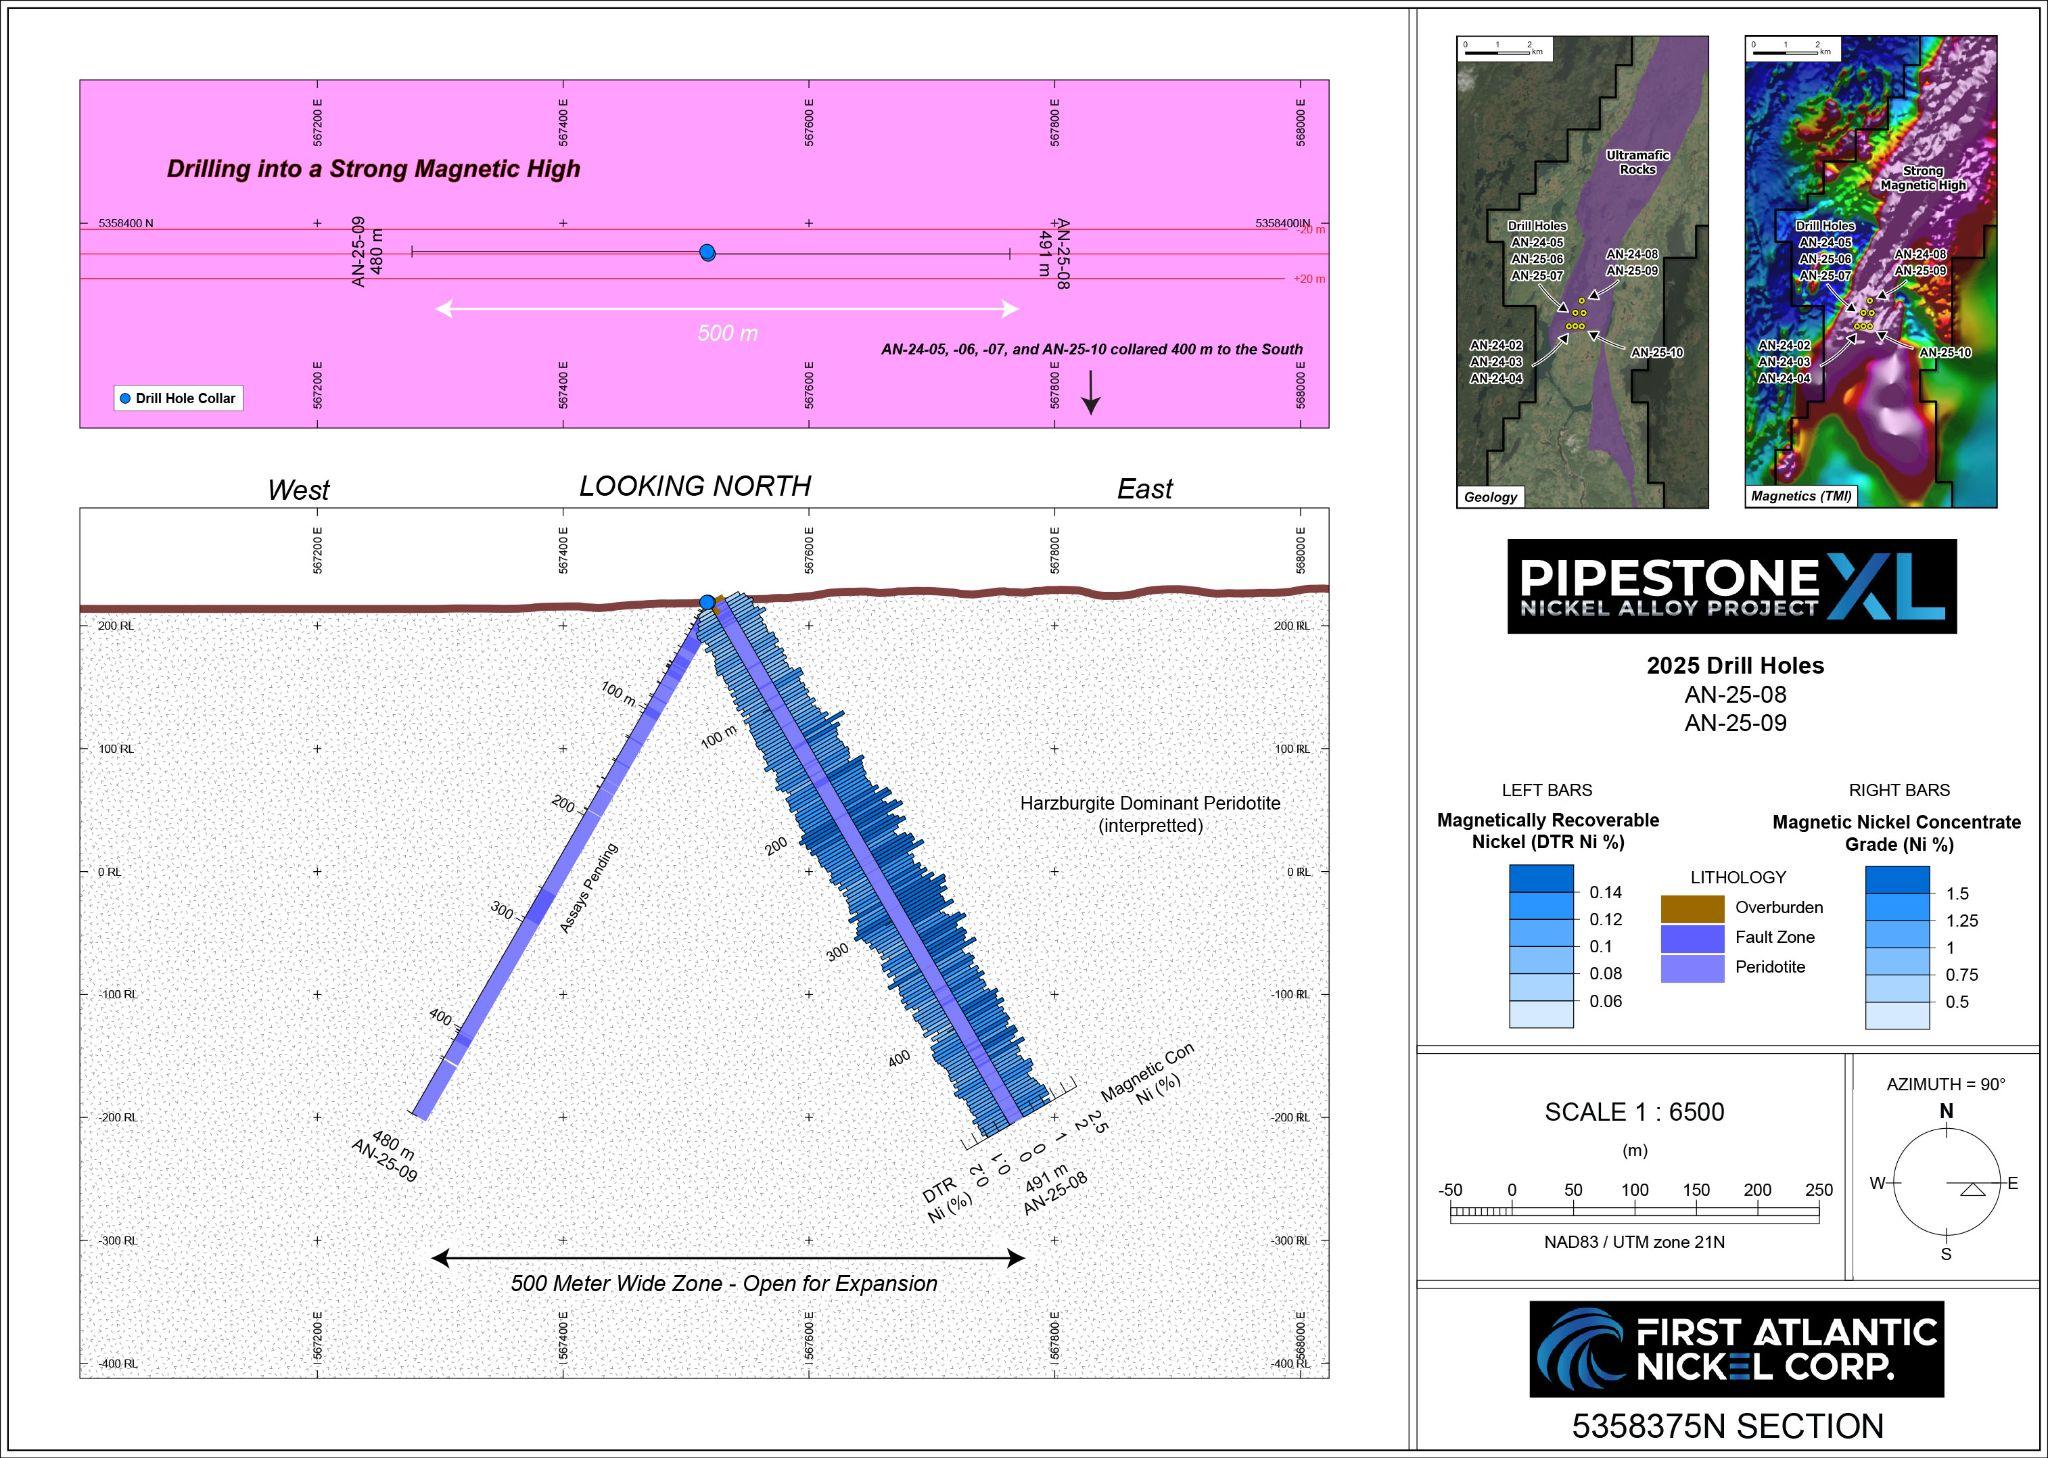The height and width of the screenshot is (1458, 2048).
Task: Click the Pipestone XL project logo
Action: tap(1731, 586)
